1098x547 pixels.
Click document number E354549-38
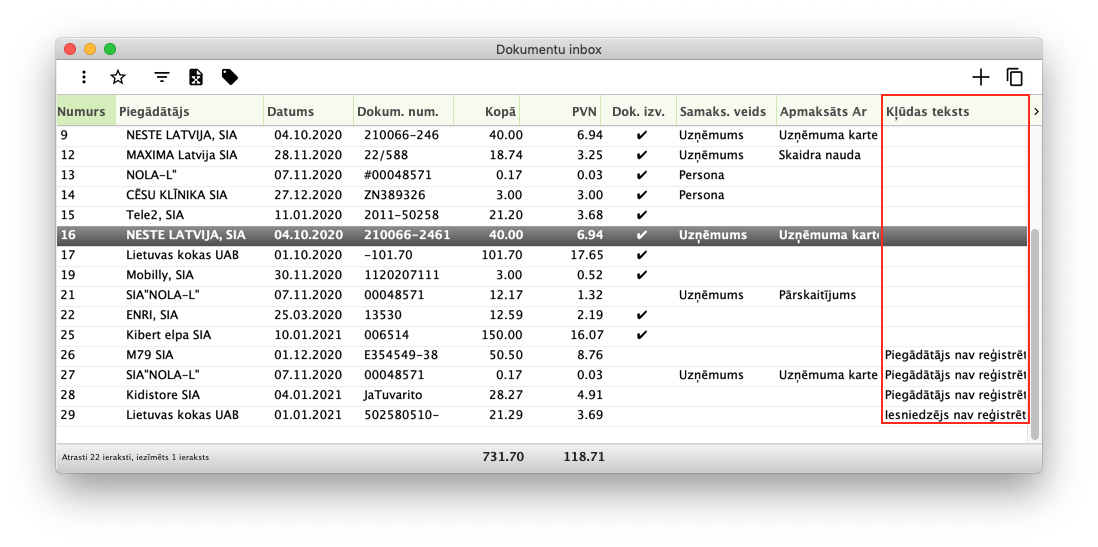click(401, 355)
